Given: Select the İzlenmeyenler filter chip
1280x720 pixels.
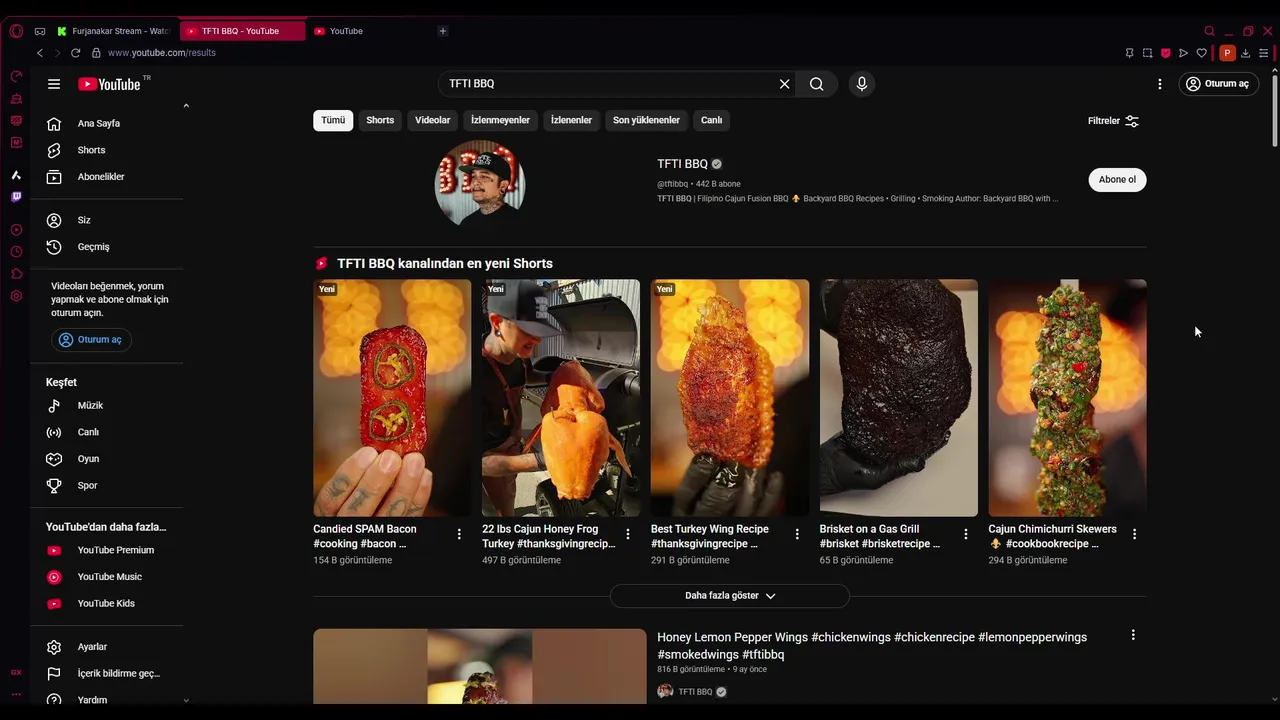Looking at the screenshot, I should (501, 120).
